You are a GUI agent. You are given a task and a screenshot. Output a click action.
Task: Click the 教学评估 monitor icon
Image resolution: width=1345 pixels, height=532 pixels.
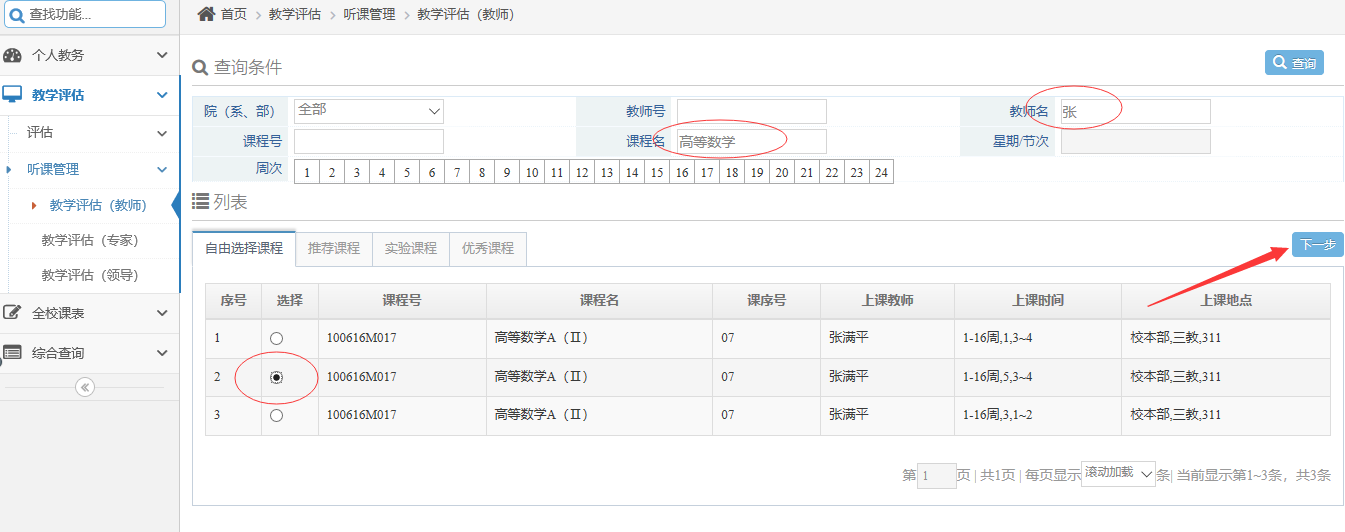13,95
